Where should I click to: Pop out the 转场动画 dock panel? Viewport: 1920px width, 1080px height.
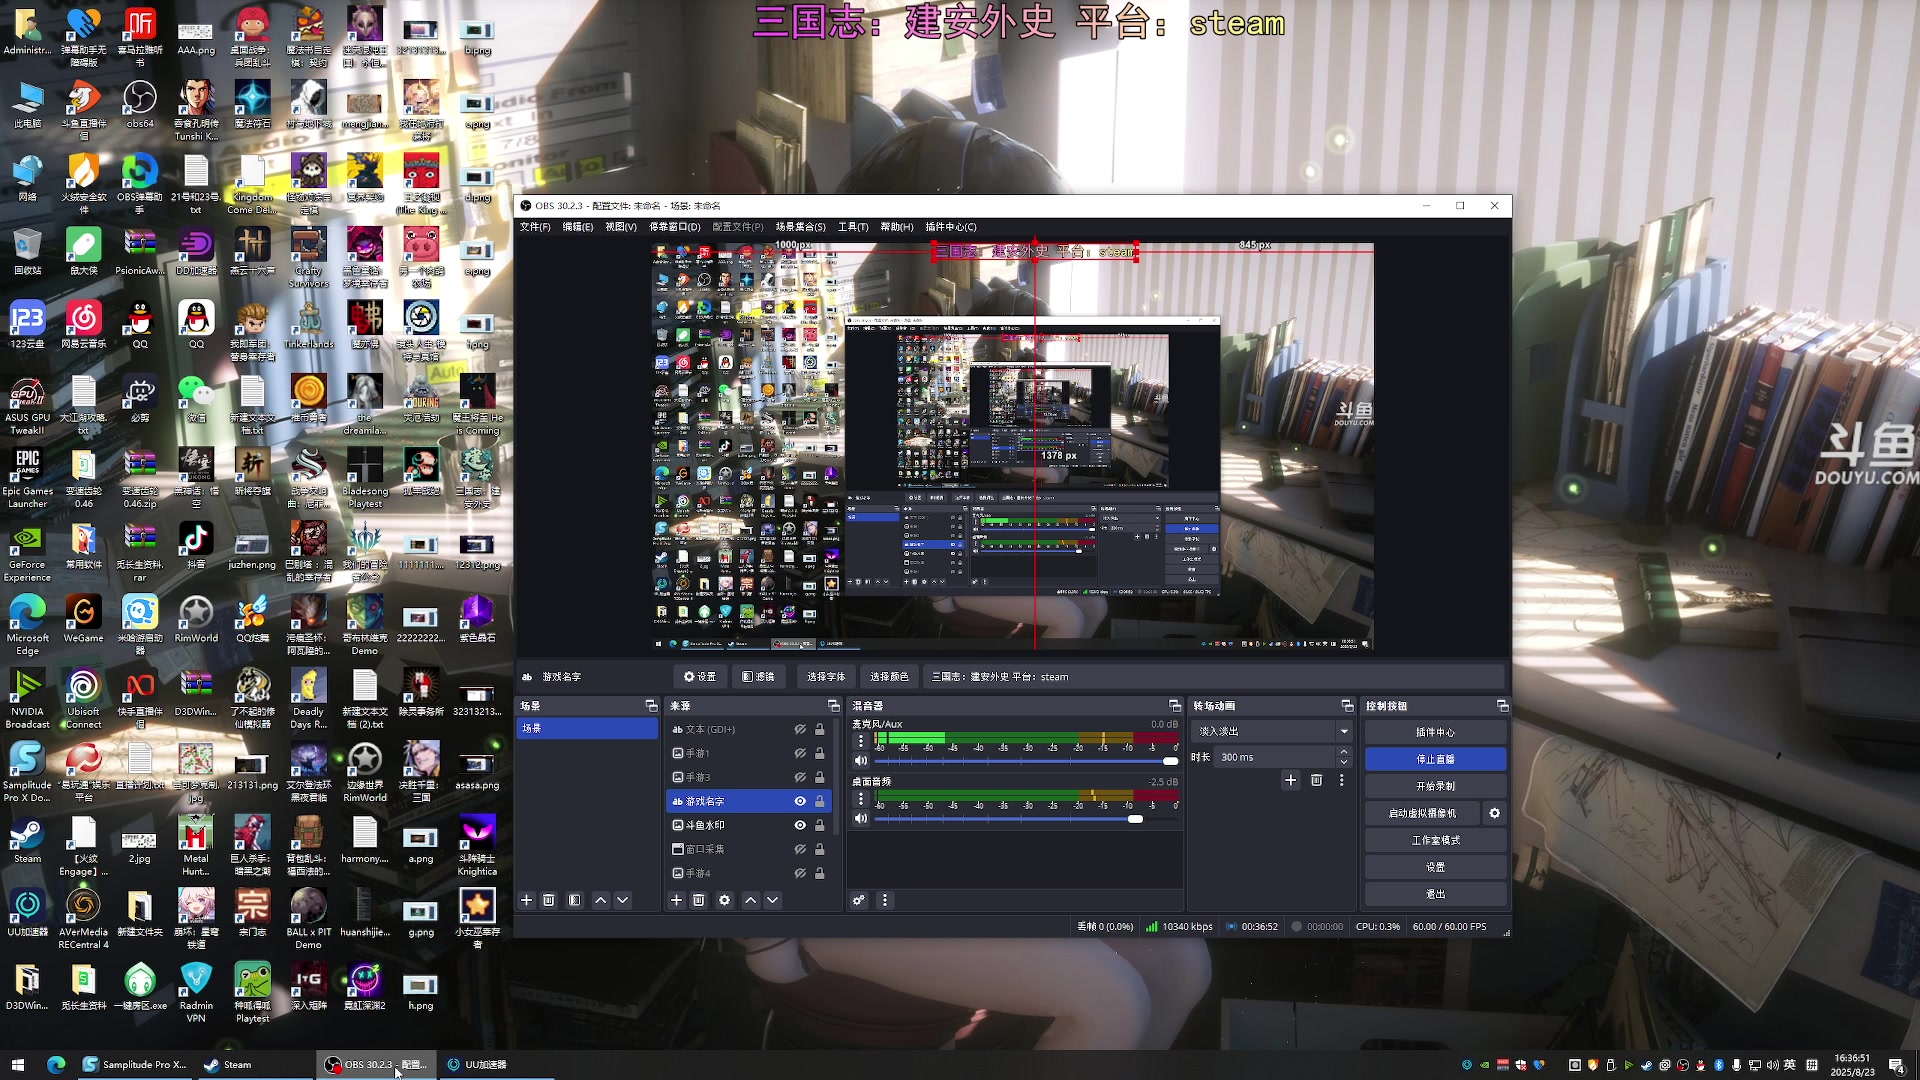pos(1347,706)
